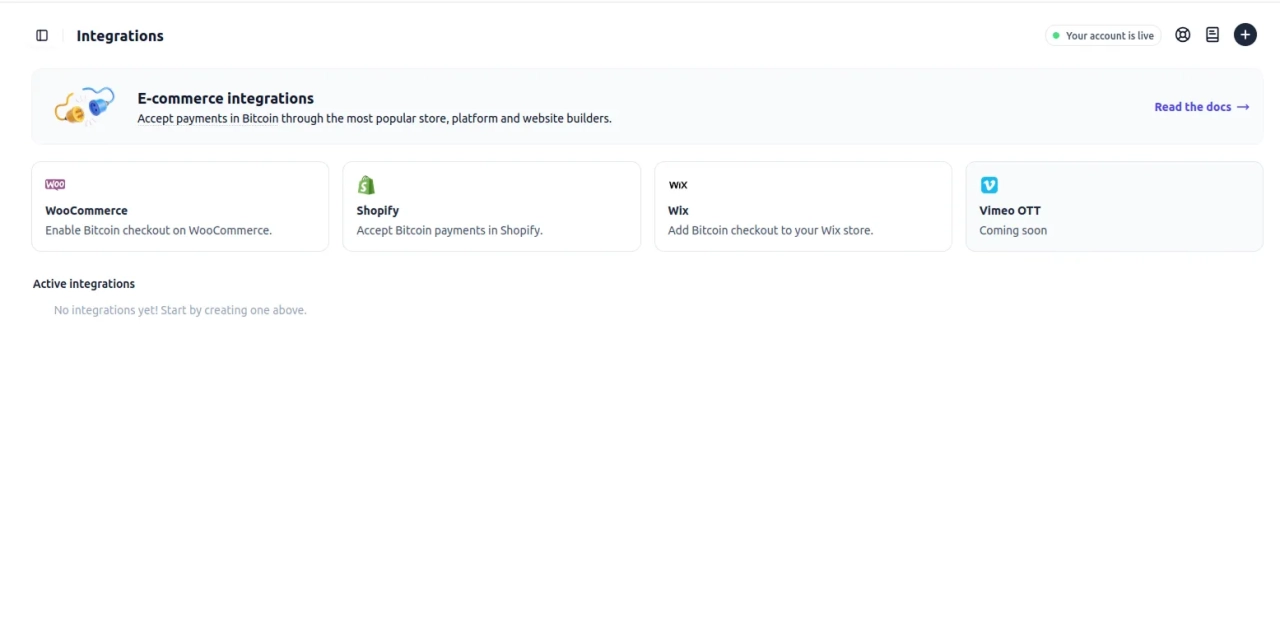Click the dark plus button to create
Viewport: 1280px width, 640px height.
click(1245, 34)
